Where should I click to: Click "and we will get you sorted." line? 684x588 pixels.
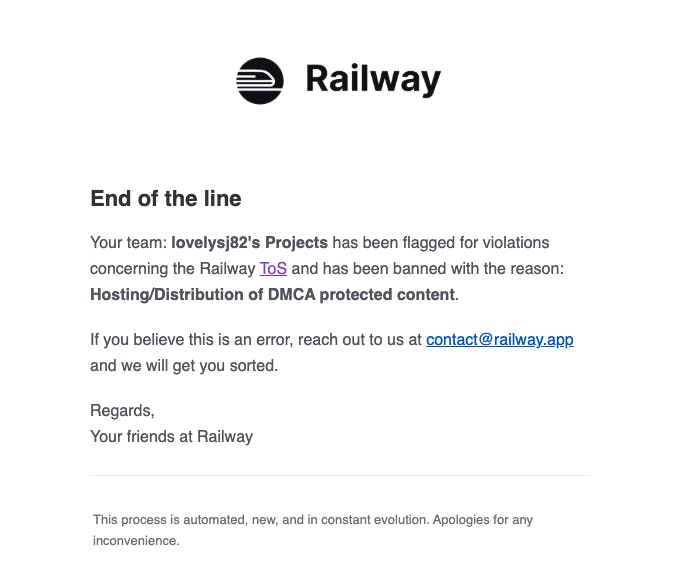(183, 365)
